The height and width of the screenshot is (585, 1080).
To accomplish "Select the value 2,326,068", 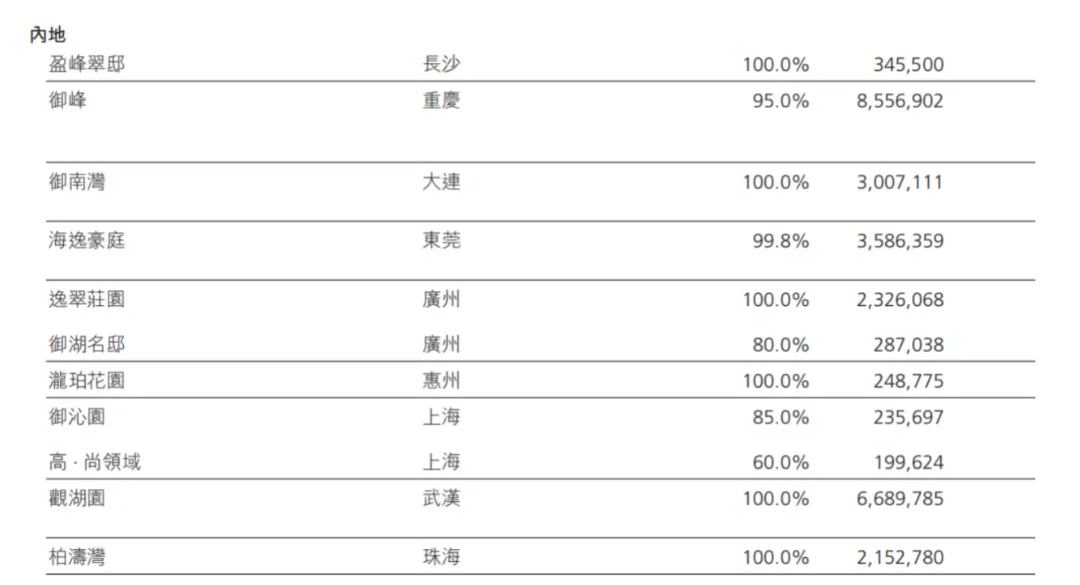I will [x=899, y=300].
